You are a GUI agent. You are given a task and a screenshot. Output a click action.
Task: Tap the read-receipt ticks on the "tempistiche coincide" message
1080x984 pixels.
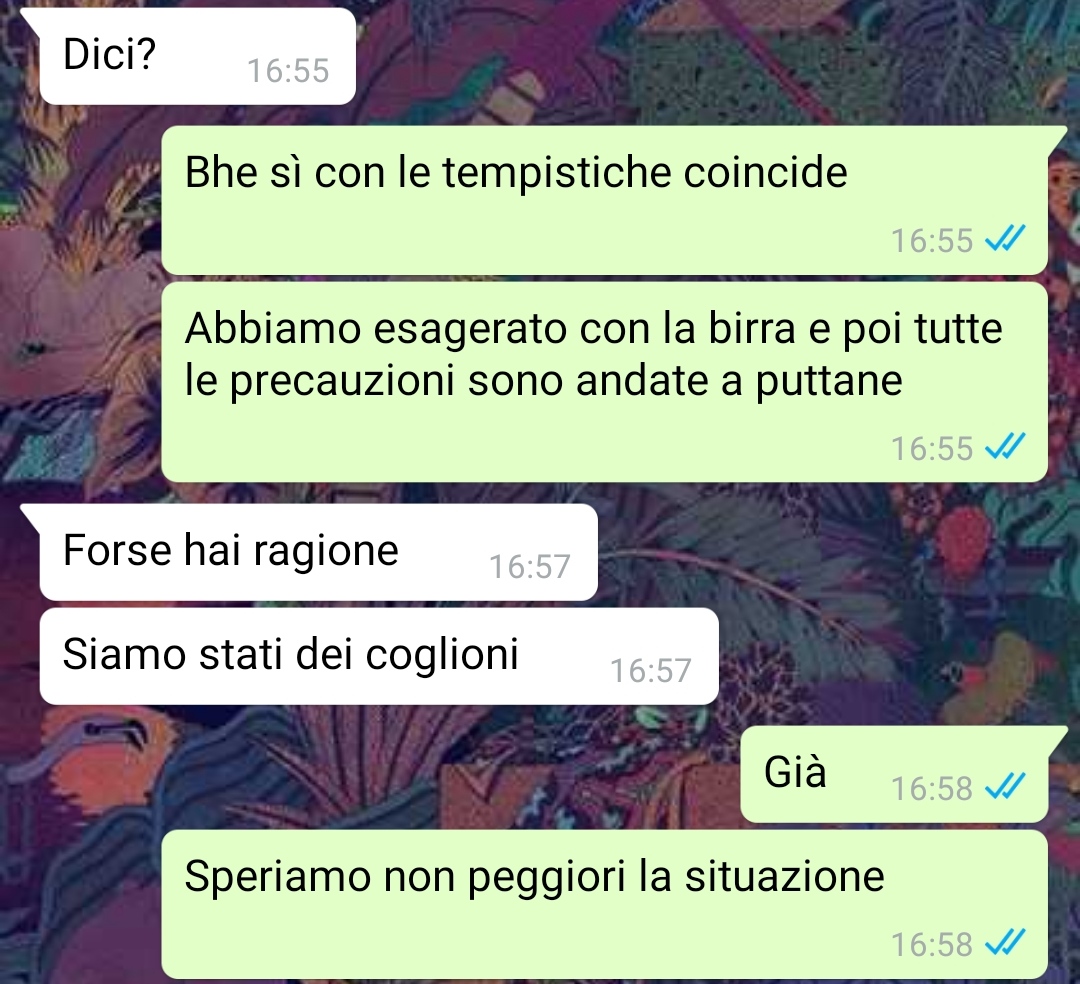(x=1005, y=239)
